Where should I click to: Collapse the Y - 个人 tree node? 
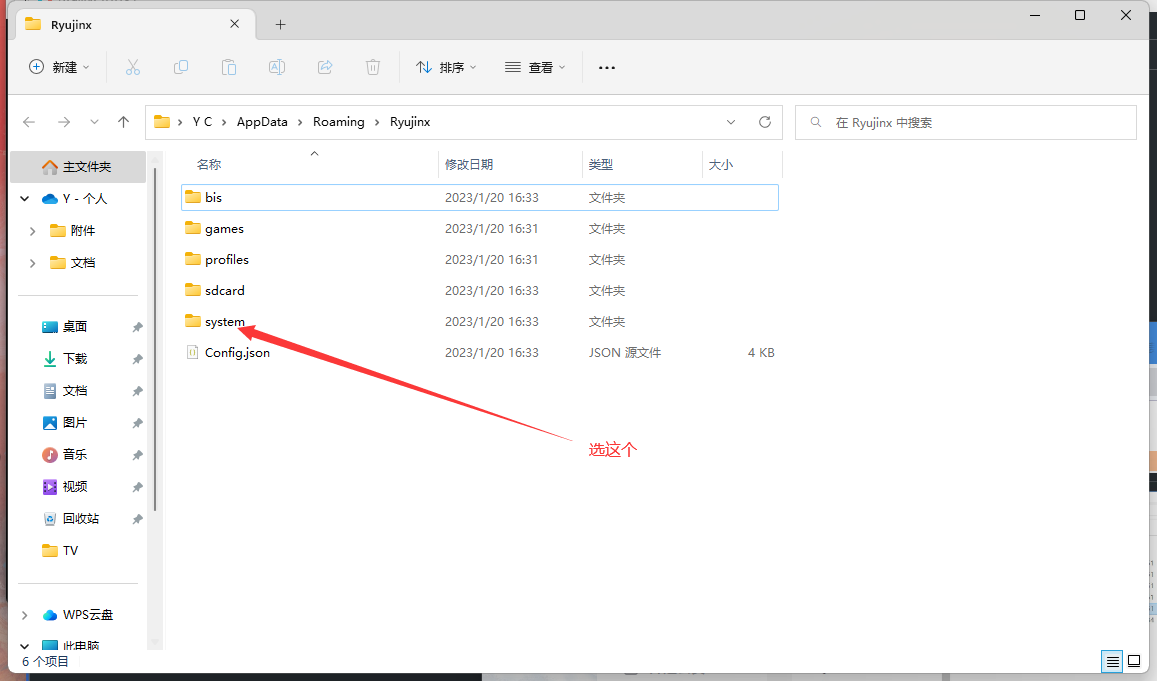point(24,198)
